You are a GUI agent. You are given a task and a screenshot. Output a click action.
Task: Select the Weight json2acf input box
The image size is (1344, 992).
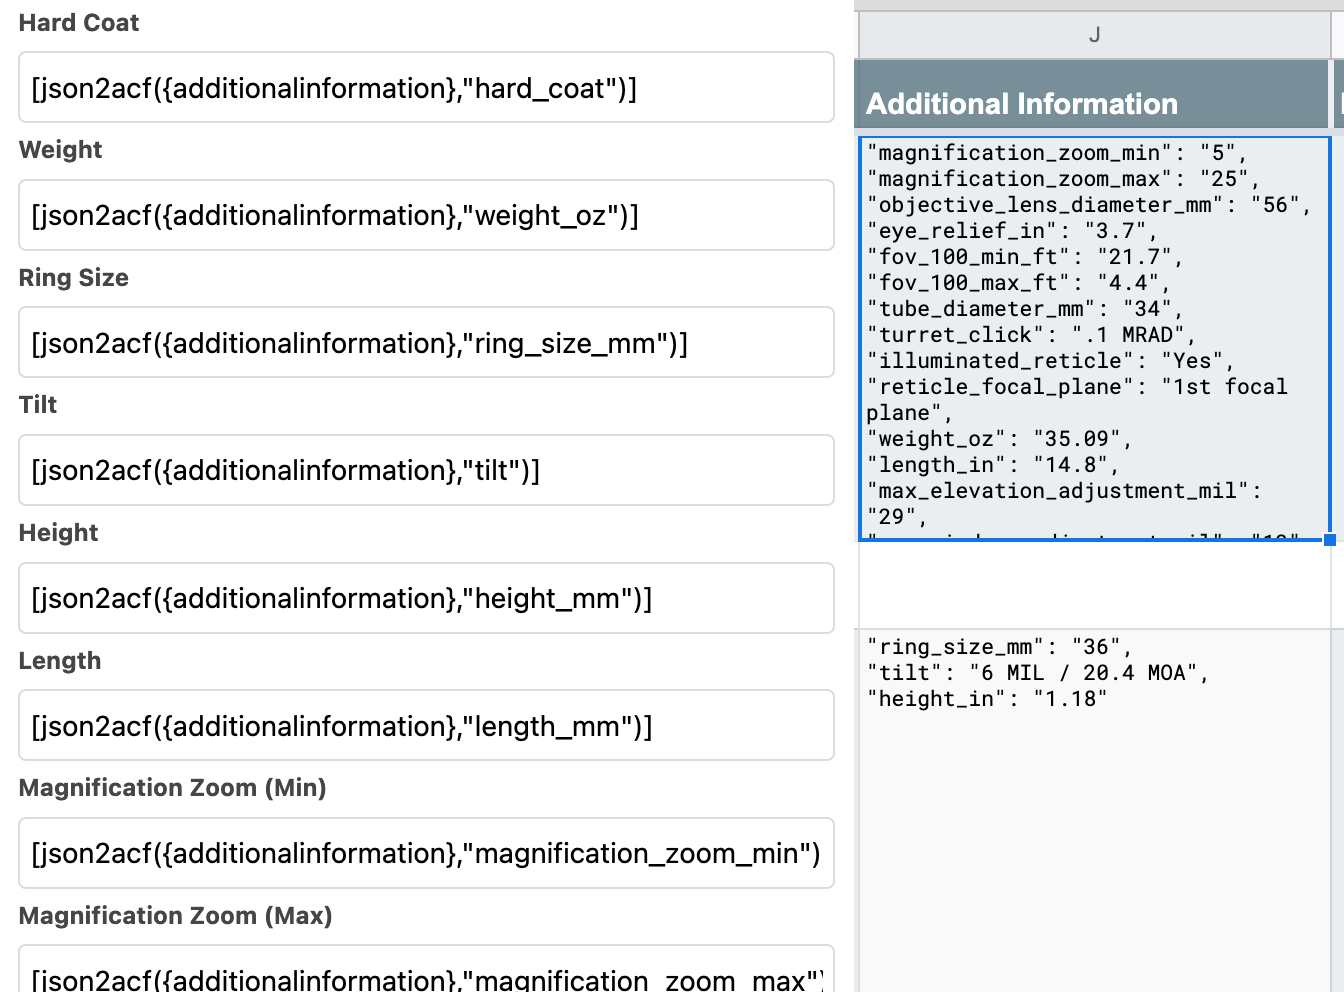(x=426, y=215)
